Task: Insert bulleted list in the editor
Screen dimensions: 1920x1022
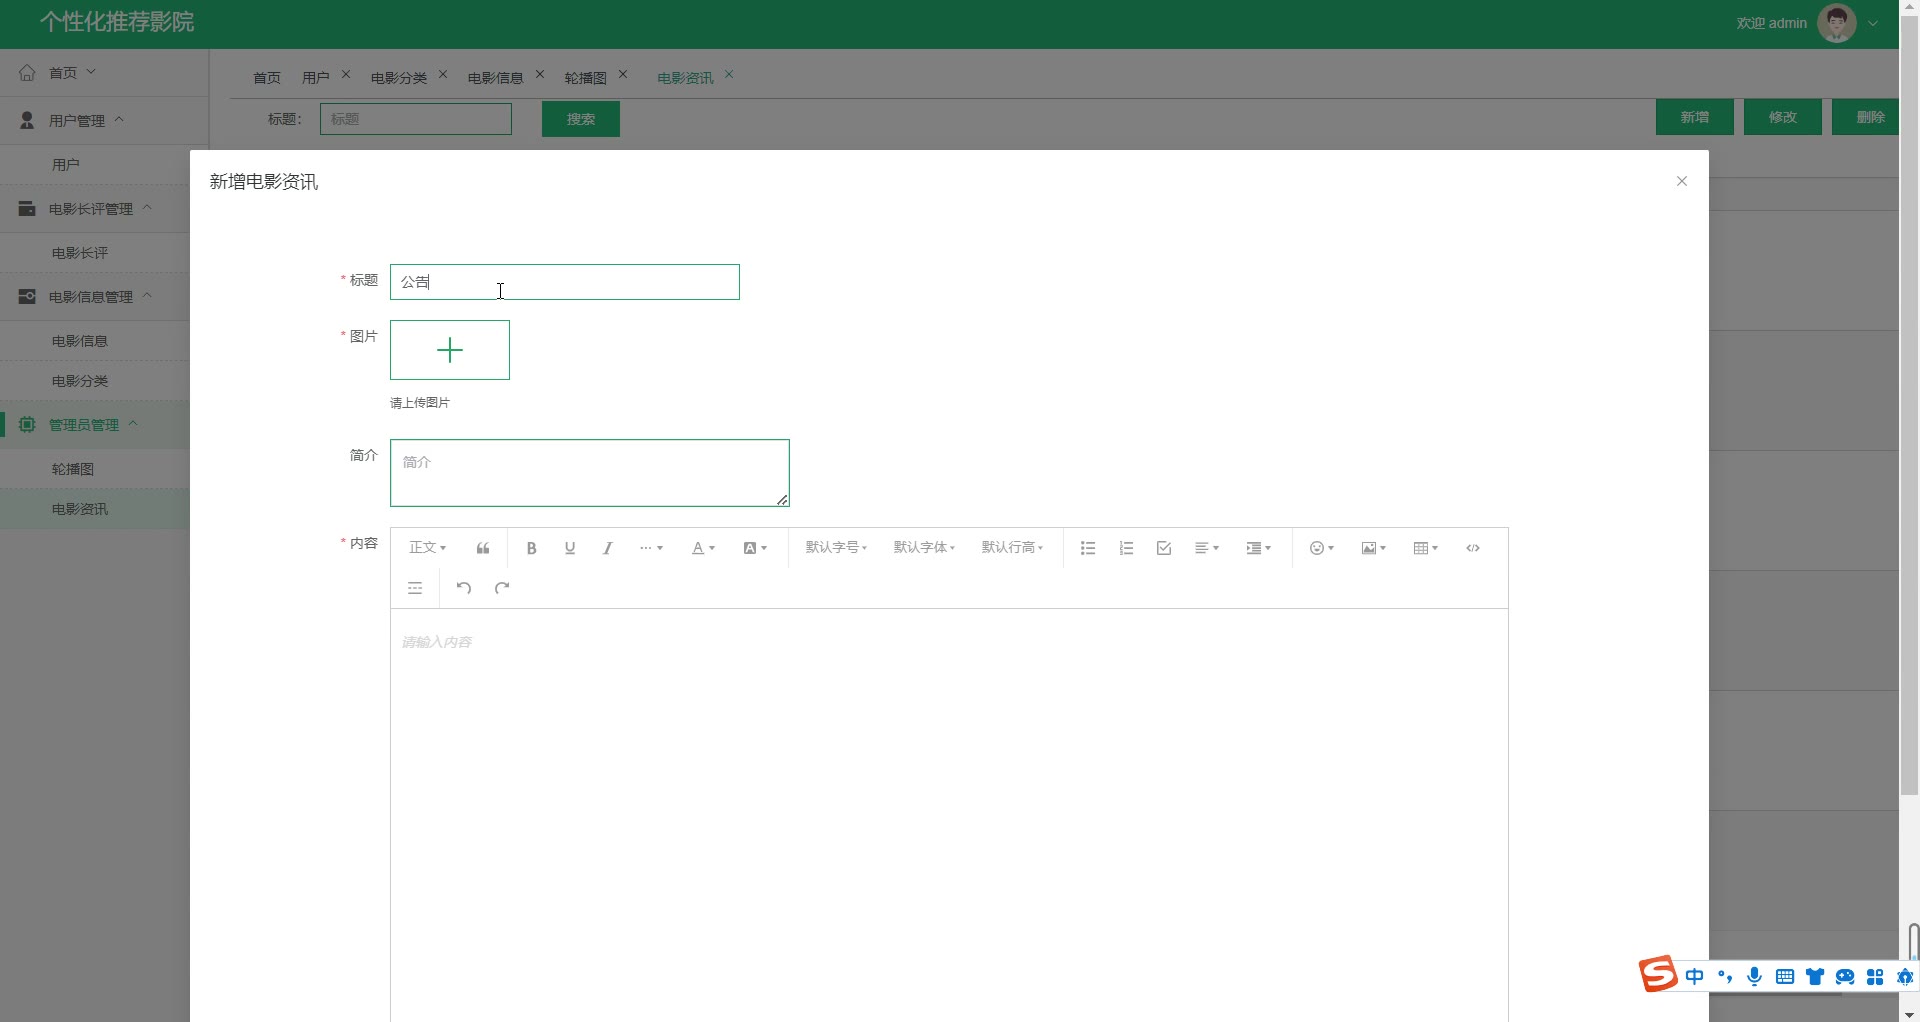Action: (x=1088, y=548)
